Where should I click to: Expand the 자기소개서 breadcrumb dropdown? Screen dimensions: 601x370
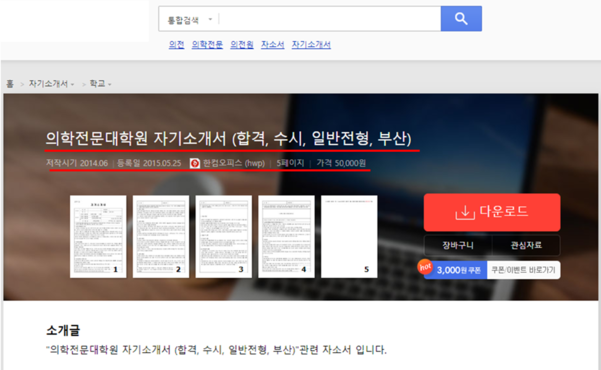coord(51,84)
